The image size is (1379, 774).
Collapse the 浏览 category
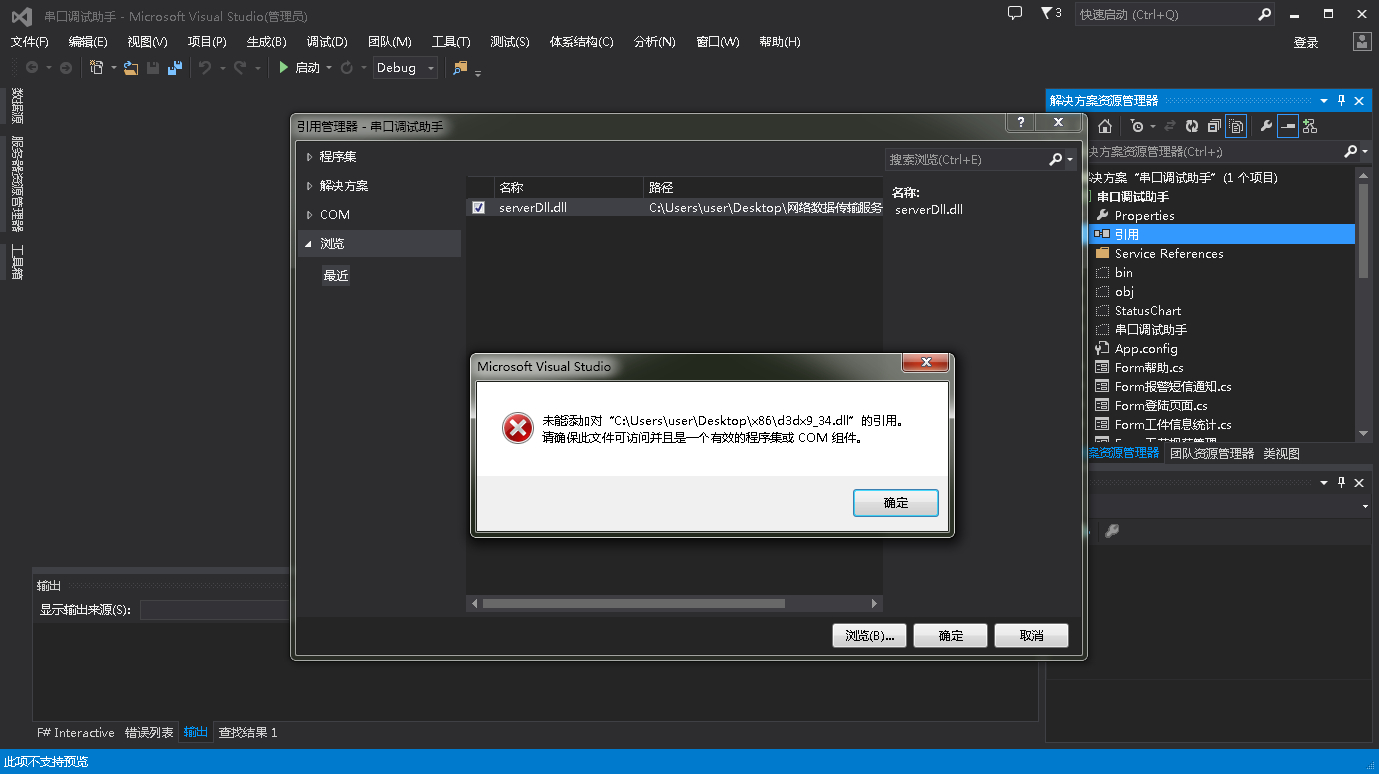[309, 244]
